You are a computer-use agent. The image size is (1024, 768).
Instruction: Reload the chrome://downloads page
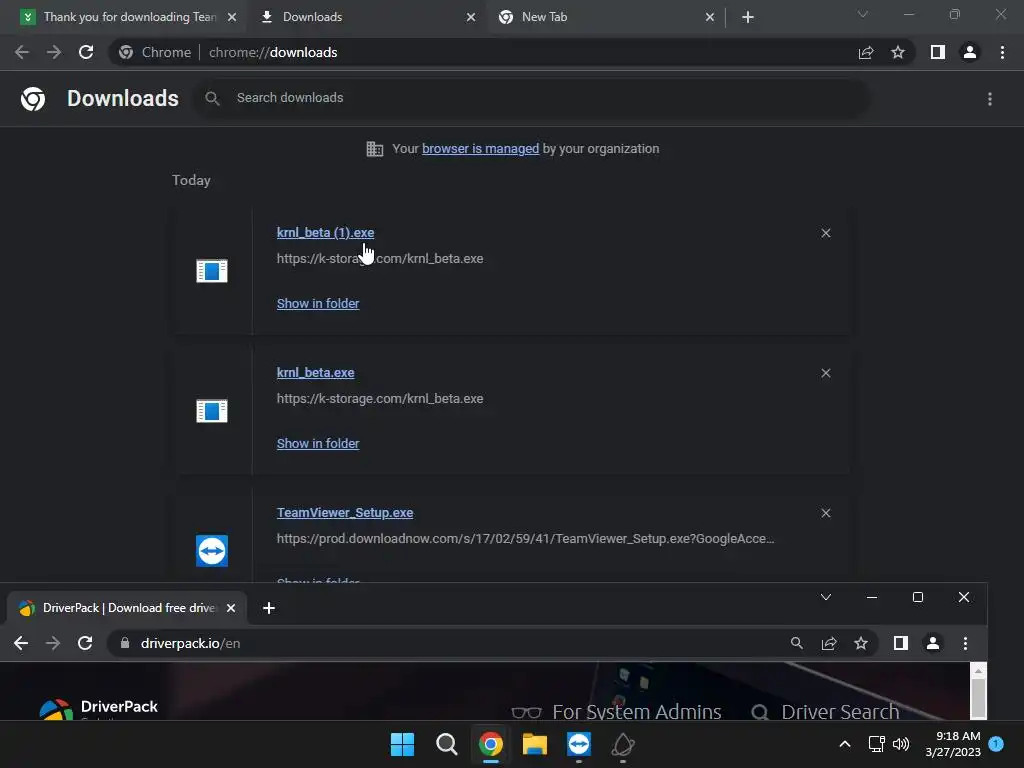pyautogui.click(x=86, y=52)
